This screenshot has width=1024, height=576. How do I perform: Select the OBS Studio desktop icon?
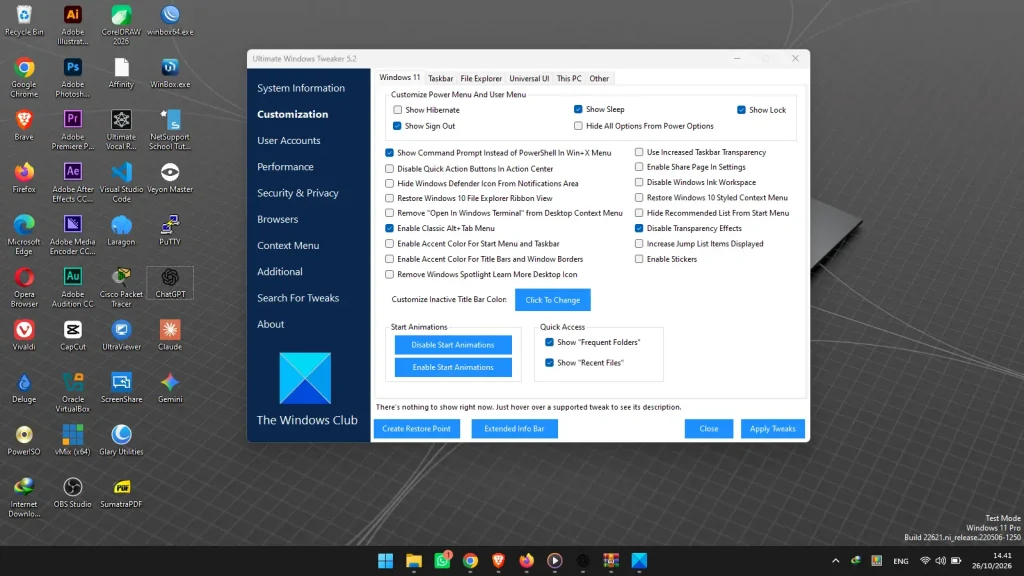point(72,492)
